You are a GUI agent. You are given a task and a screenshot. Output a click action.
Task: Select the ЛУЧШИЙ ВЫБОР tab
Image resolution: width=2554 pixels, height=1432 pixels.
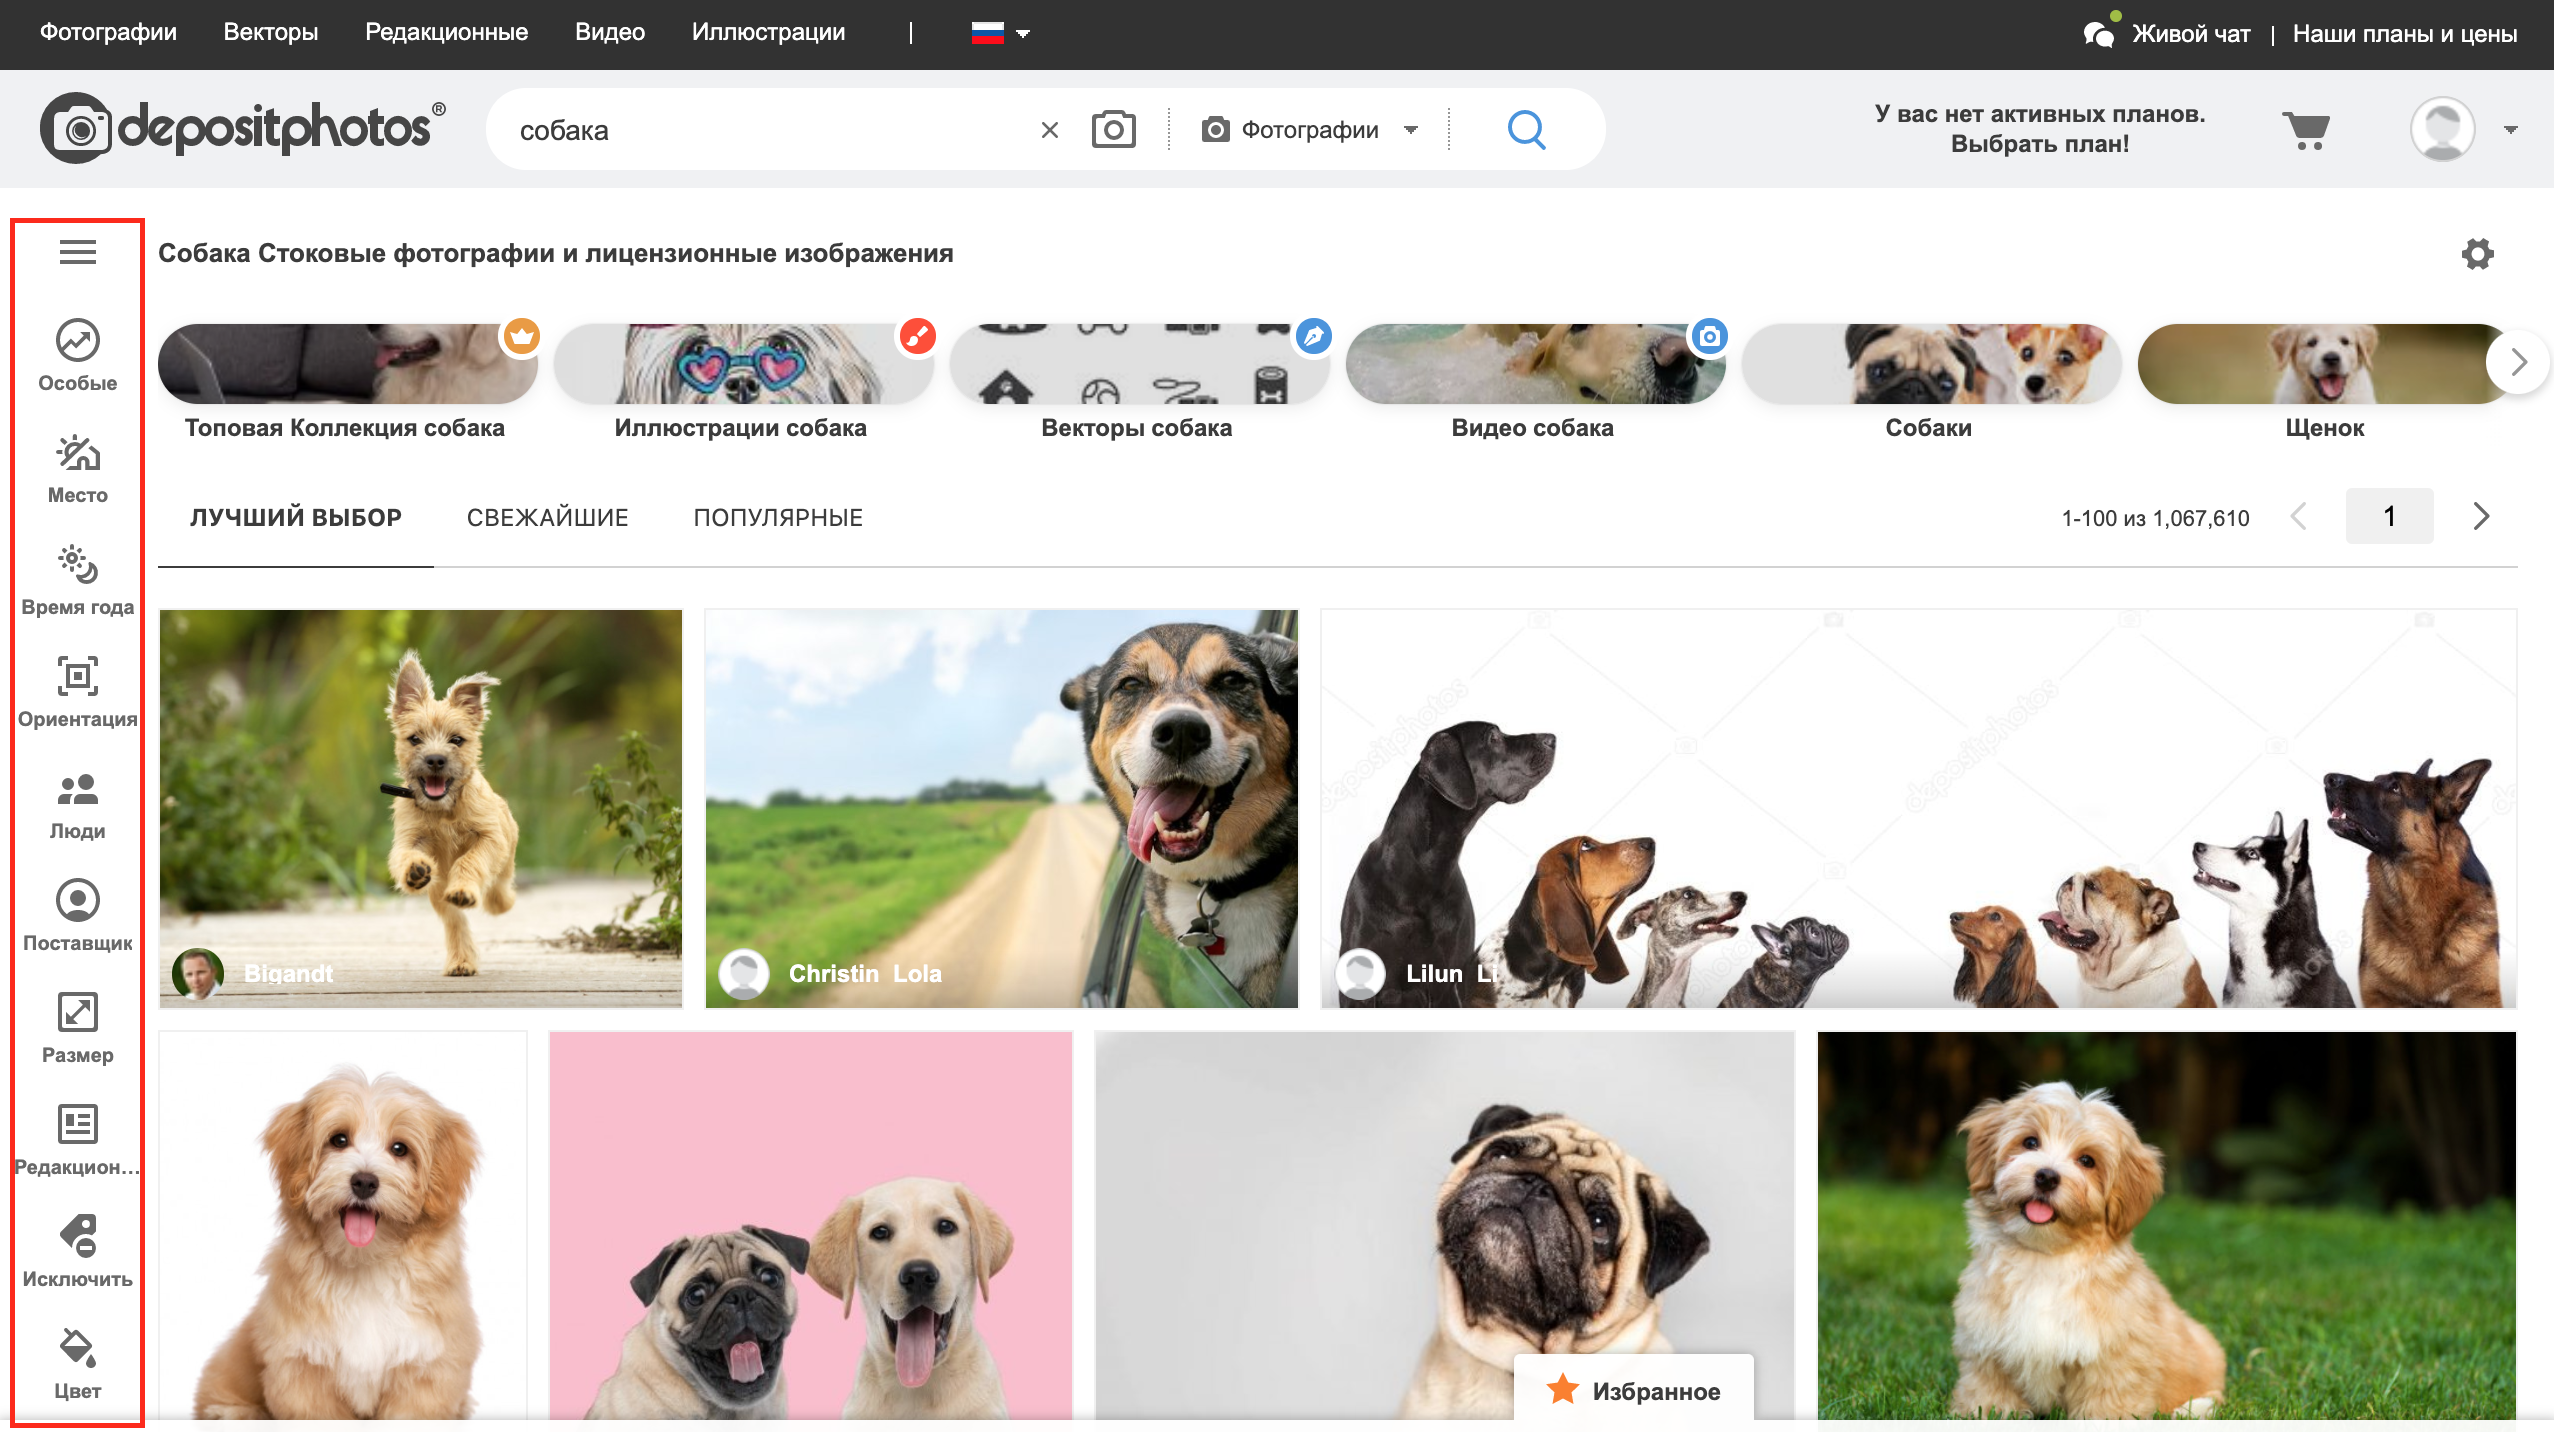296,517
